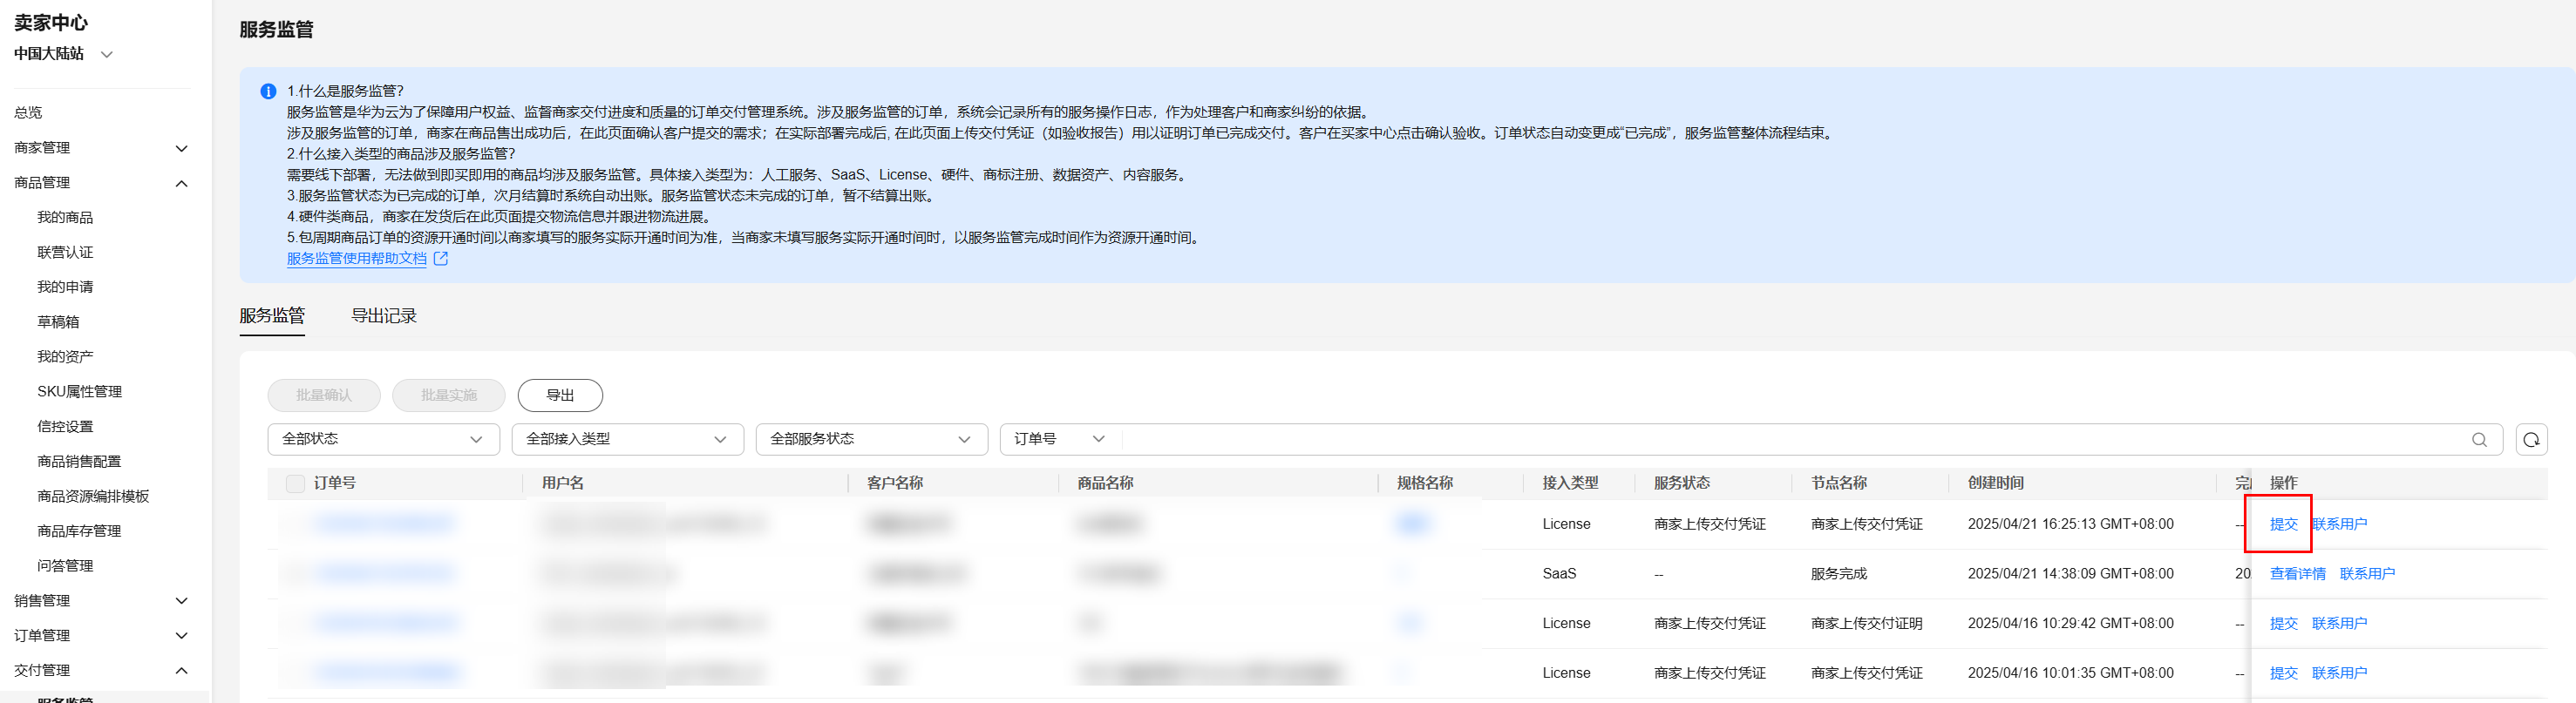The width and height of the screenshot is (2576, 703).
Task: Click the 服务状态 column header
Action: 1682,483
